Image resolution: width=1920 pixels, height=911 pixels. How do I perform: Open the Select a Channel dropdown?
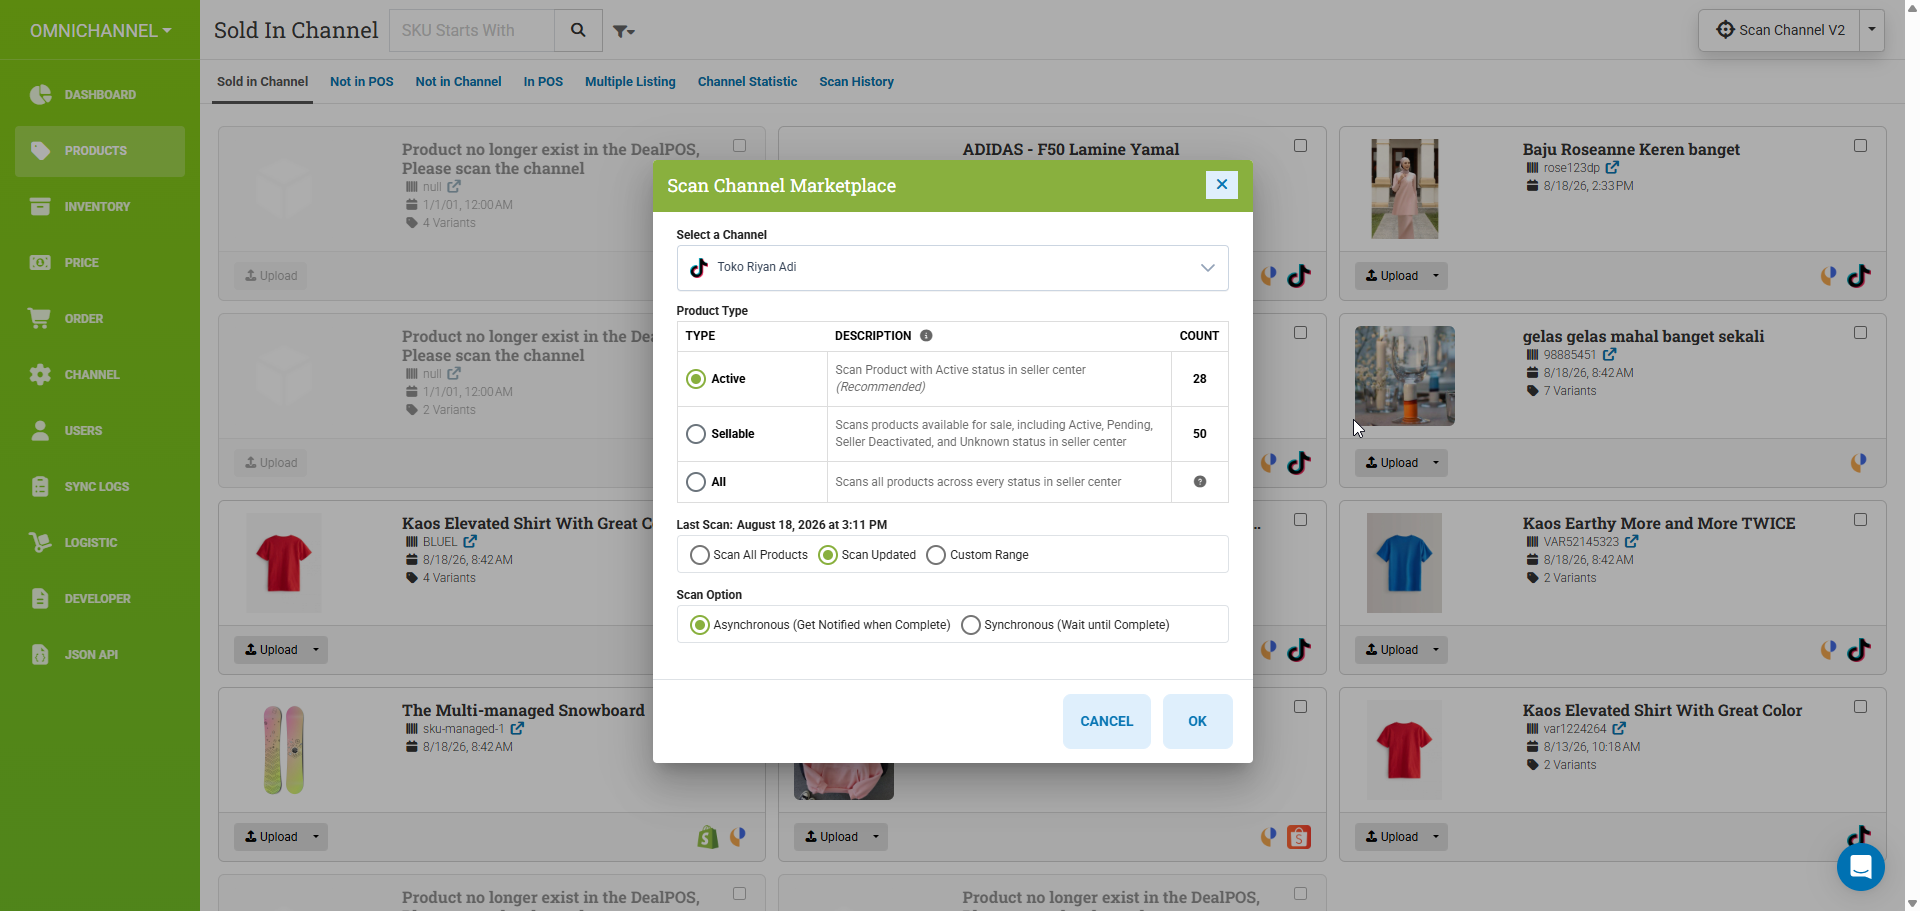(x=952, y=268)
